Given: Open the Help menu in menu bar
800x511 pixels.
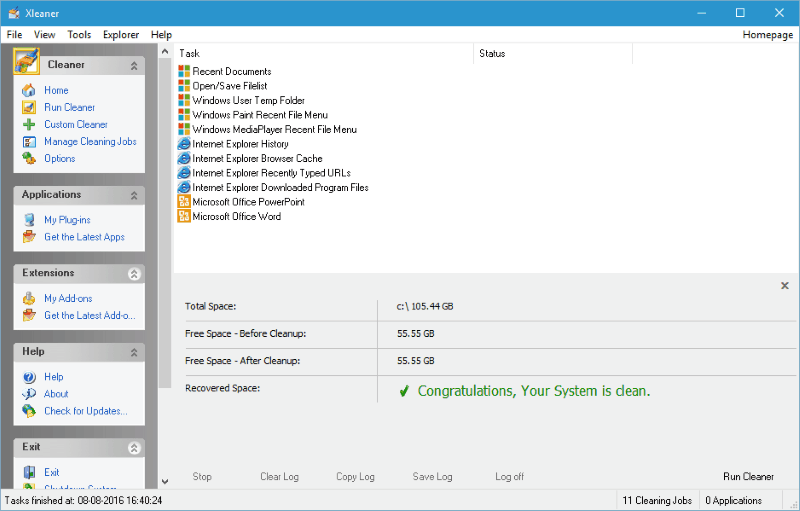Looking at the screenshot, I should click(x=161, y=35).
